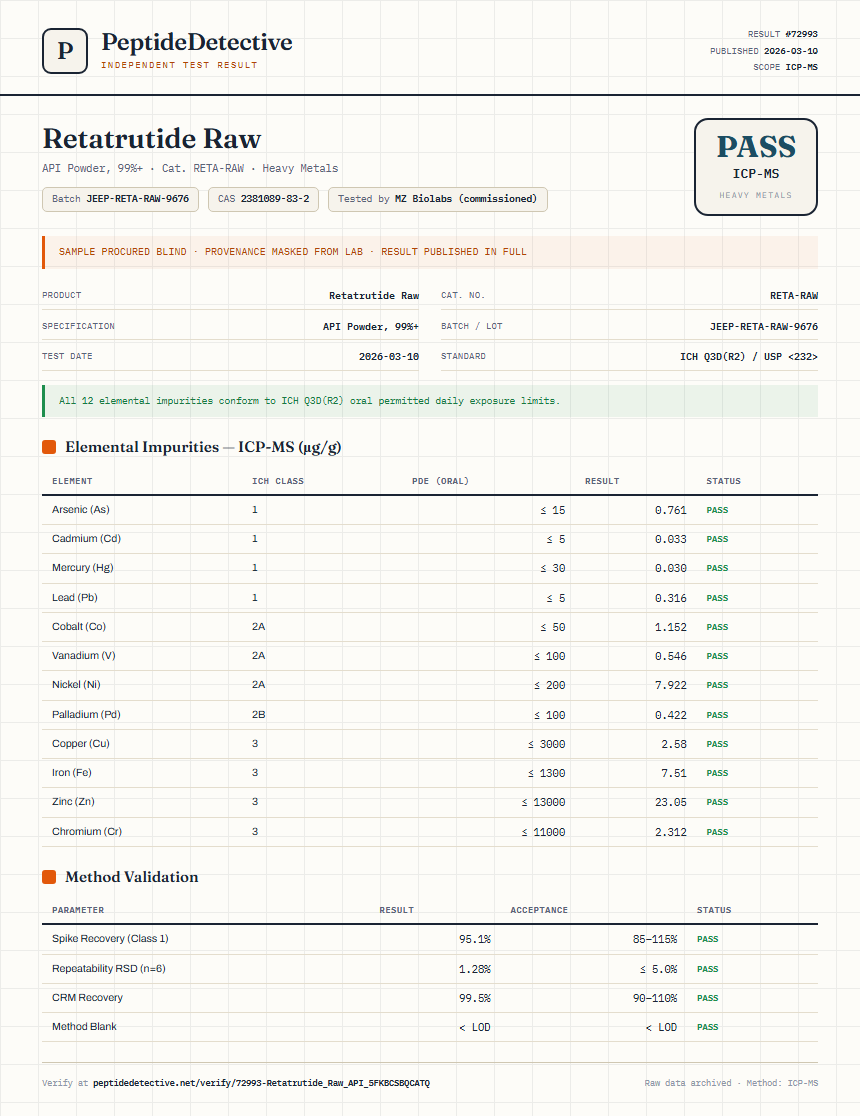Screen dimensions: 860x1116
Task: Click the Cobalt (Co) row label
Action: coord(79,627)
